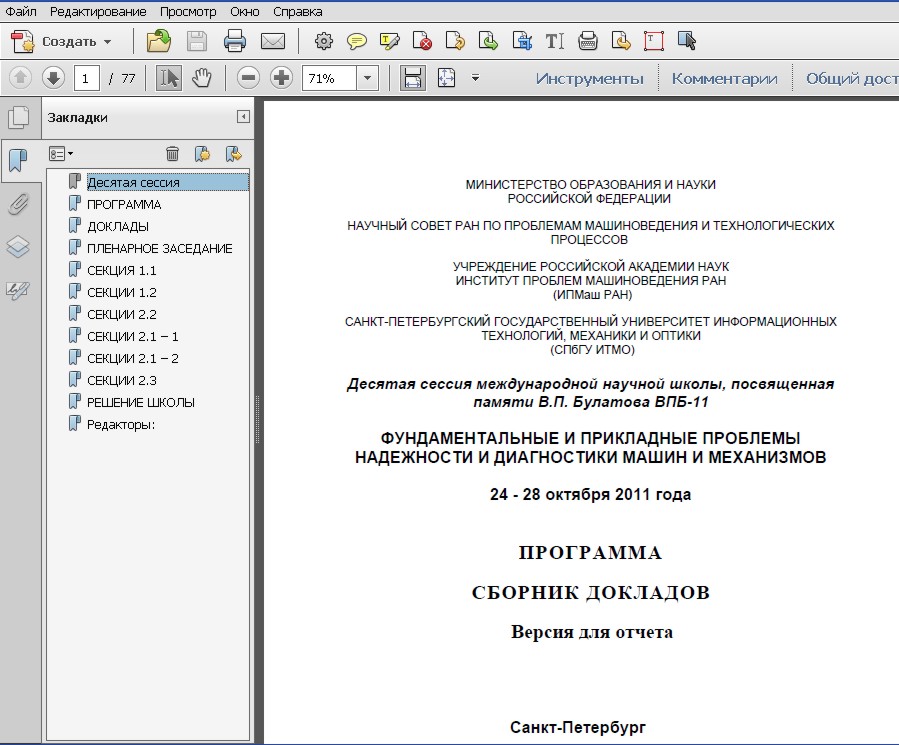Select the highlight text tool
899x745 pixels.
pyautogui.click(x=390, y=41)
